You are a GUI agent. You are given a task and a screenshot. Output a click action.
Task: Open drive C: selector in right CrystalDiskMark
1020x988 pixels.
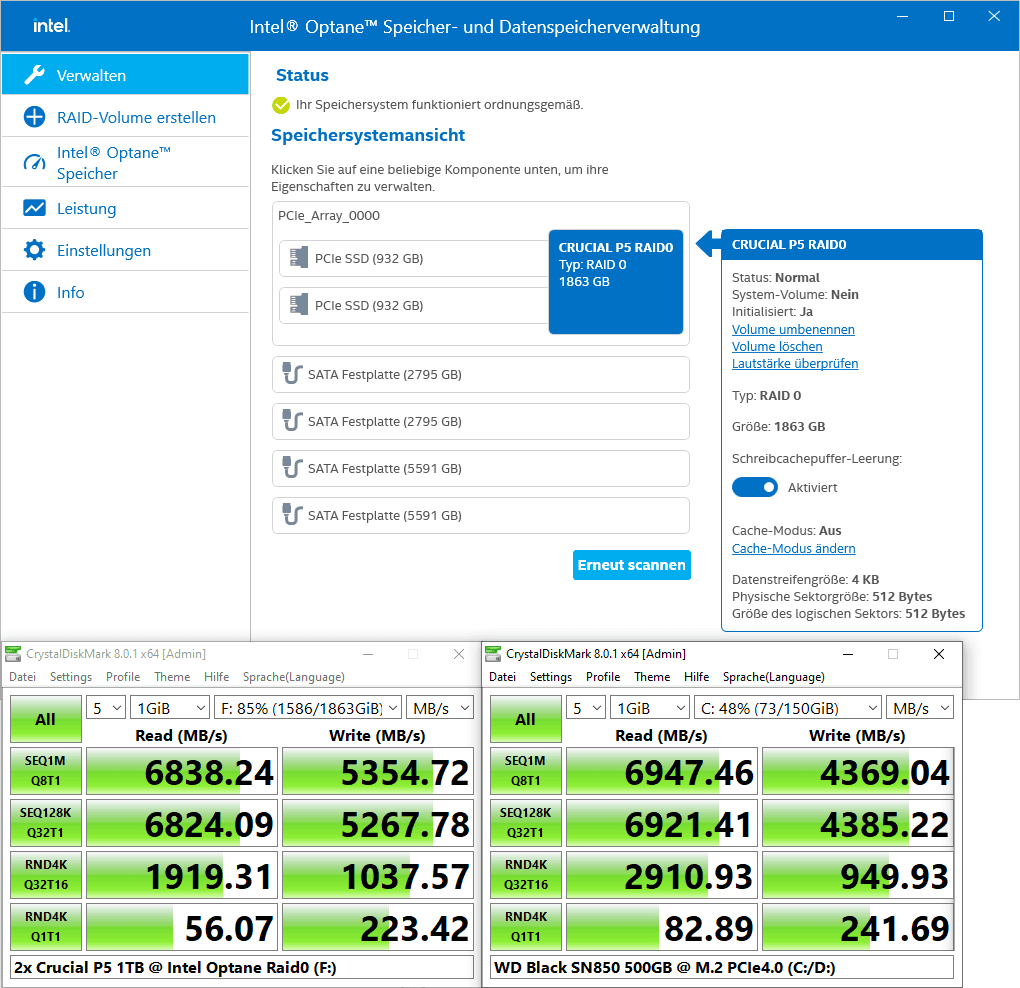tap(788, 708)
